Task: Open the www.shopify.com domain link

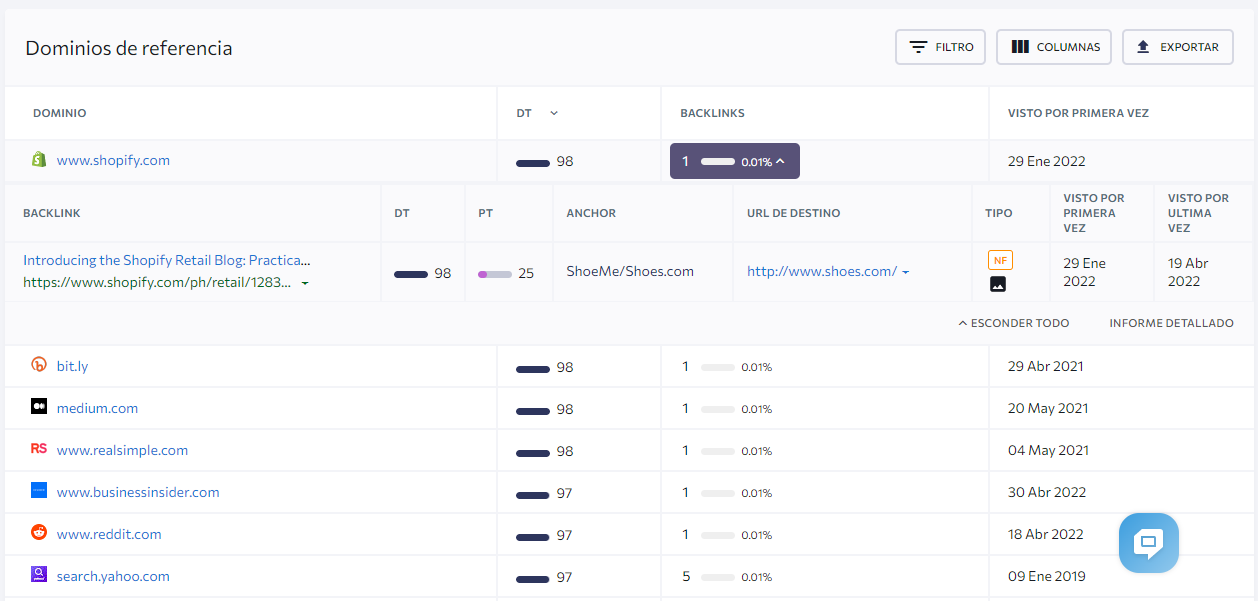Action: pyautogui.click(x=113, y=160)
